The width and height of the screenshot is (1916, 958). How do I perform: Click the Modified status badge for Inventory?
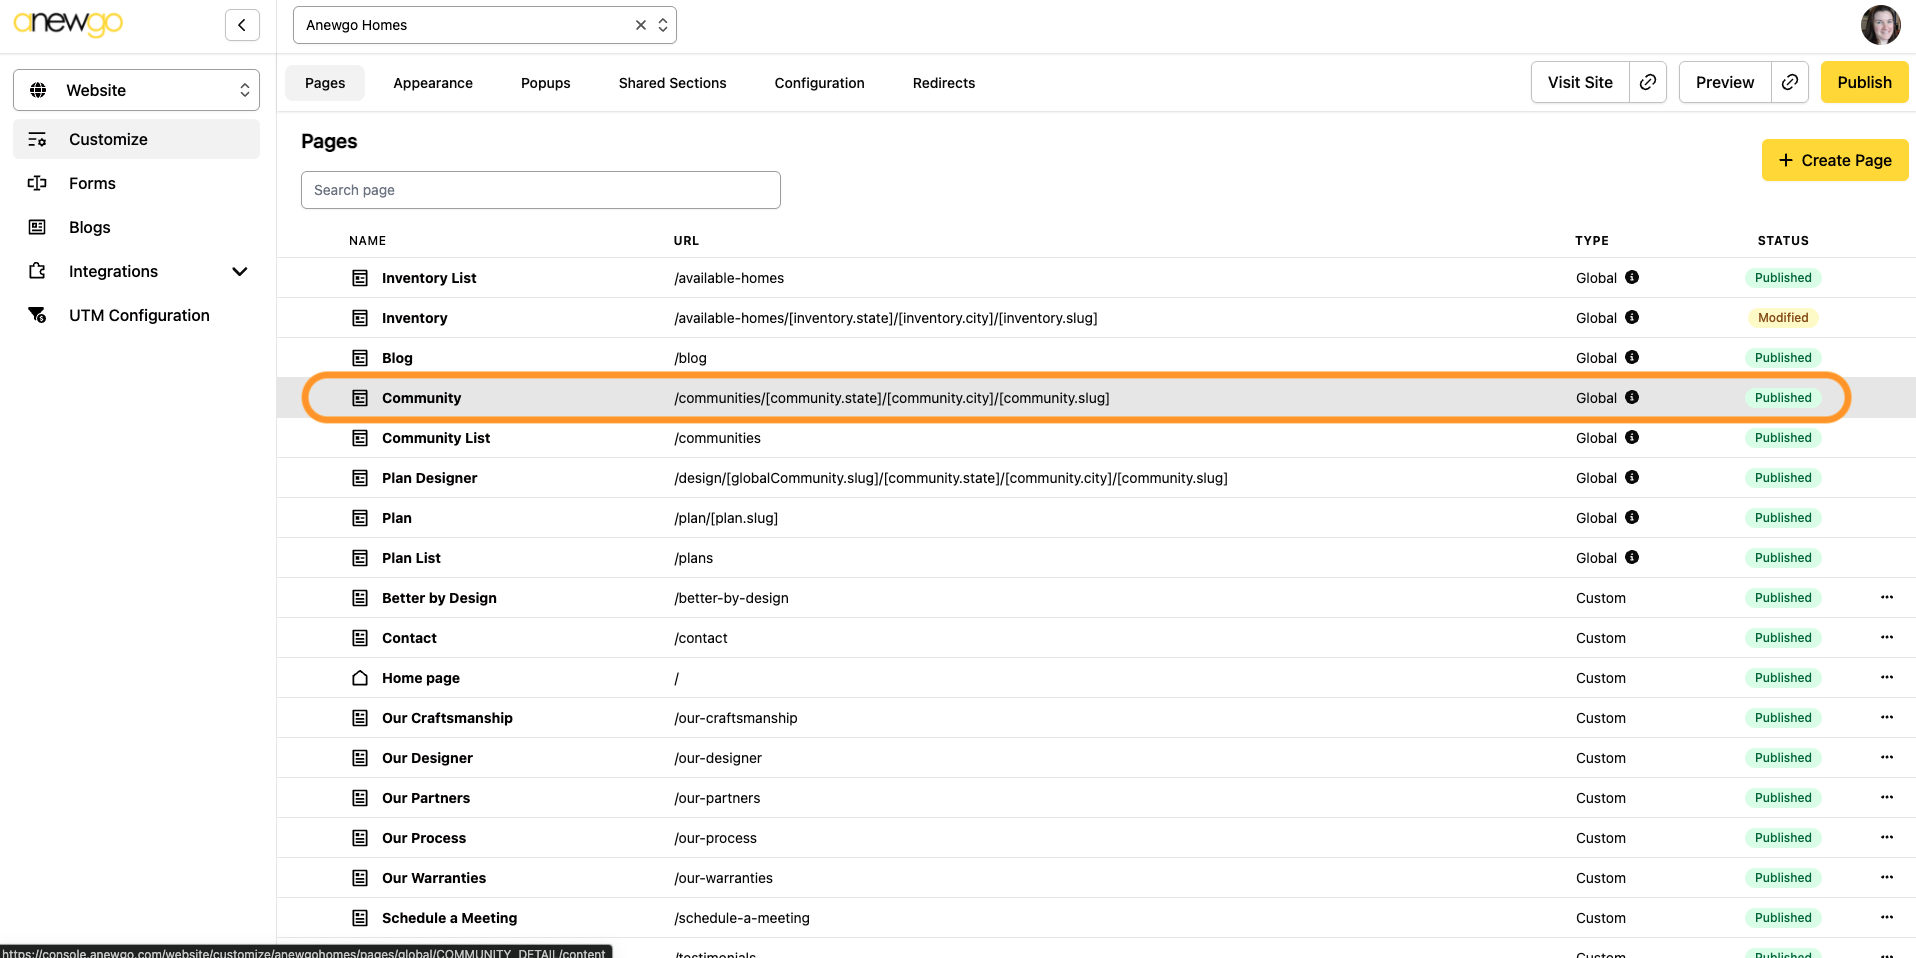coord(1783,318)
